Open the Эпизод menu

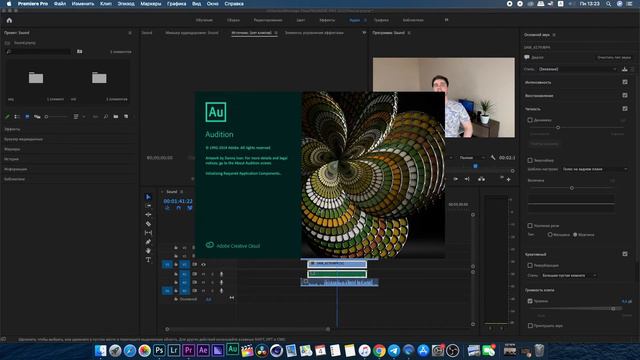point(126,4)
